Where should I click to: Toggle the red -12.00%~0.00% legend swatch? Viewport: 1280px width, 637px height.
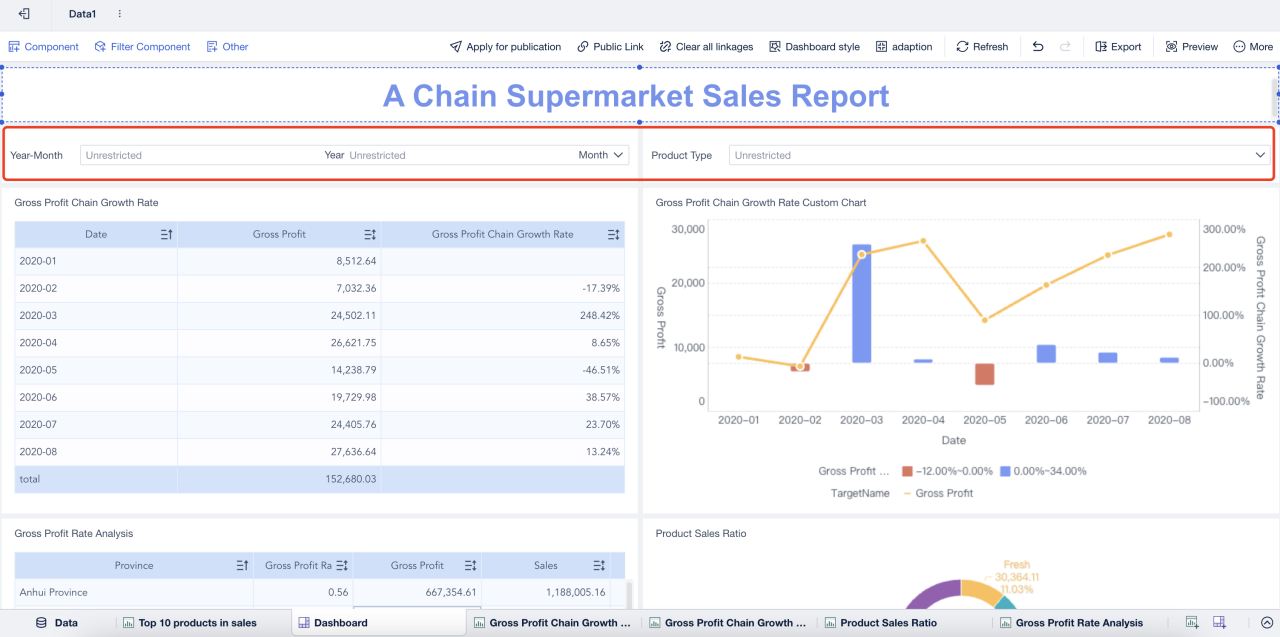pyautogui.click(x=907, y=471)
